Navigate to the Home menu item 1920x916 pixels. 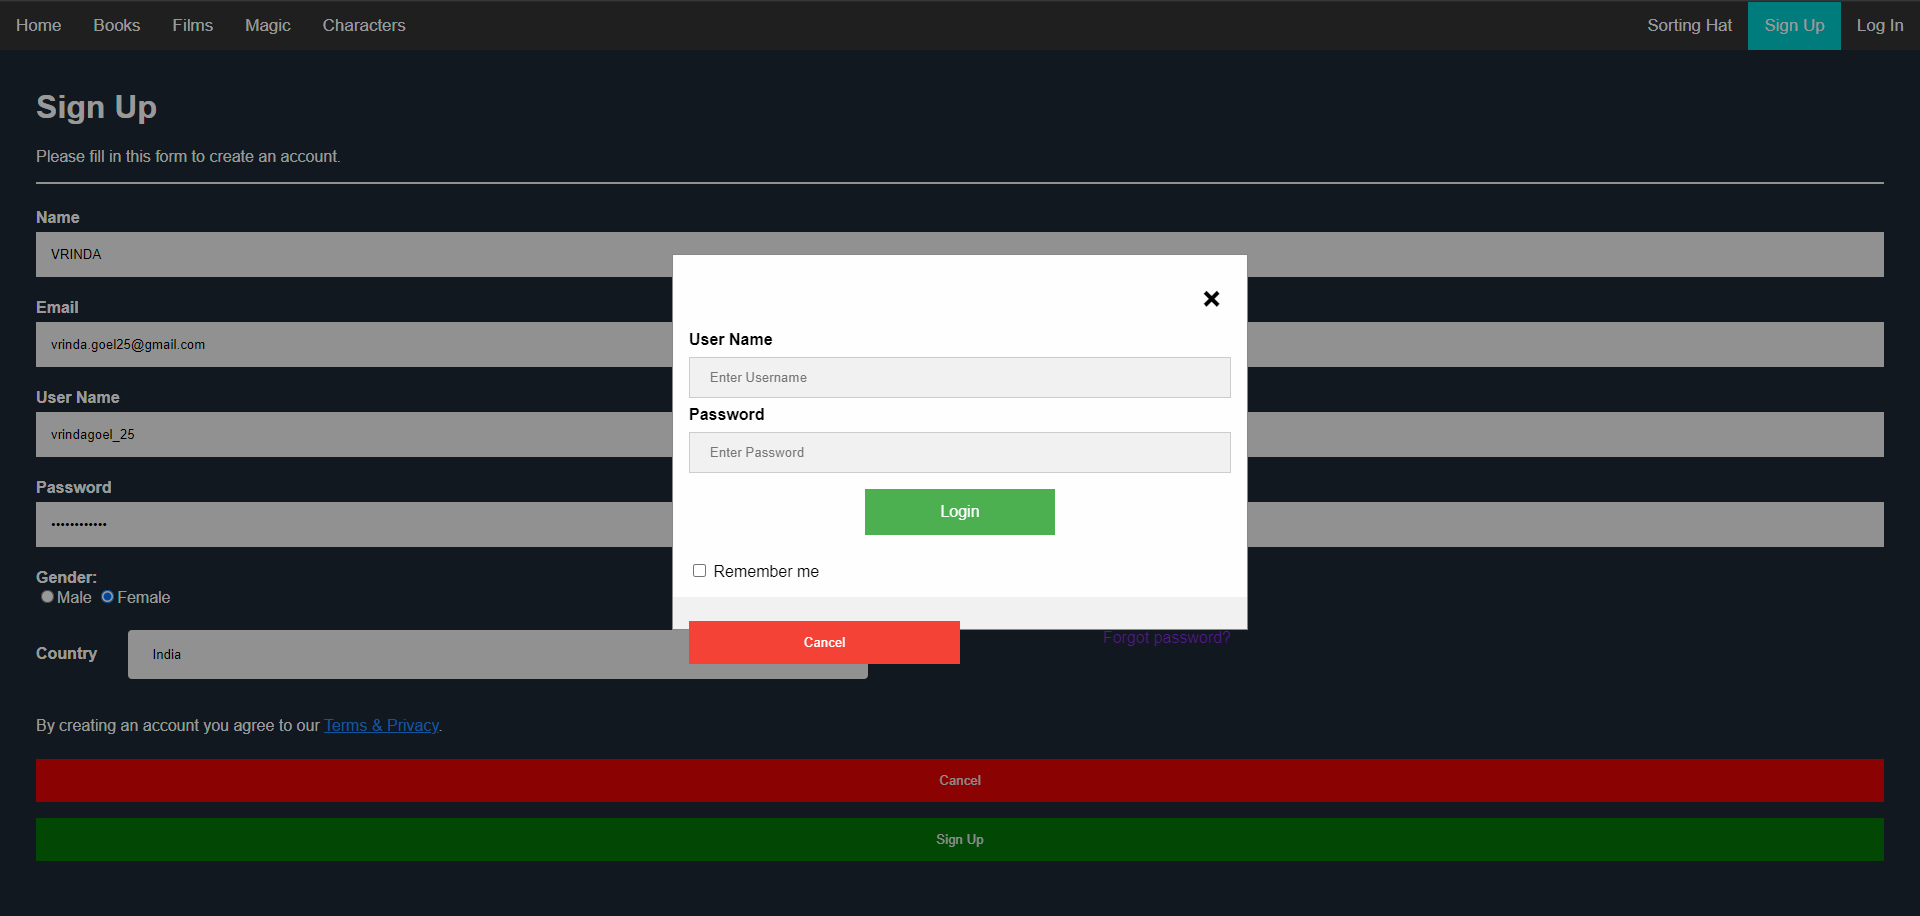(38, 25)
